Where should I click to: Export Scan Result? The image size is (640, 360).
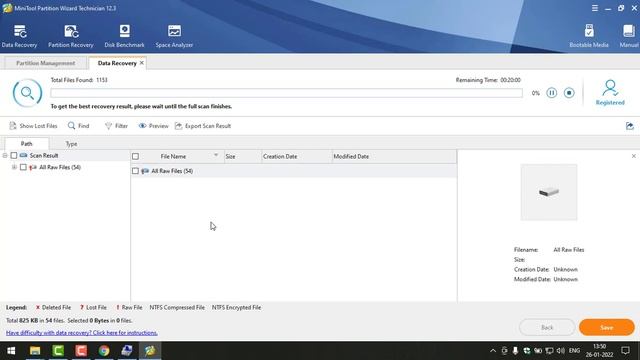pyautogui.click(x=203, y=126)
